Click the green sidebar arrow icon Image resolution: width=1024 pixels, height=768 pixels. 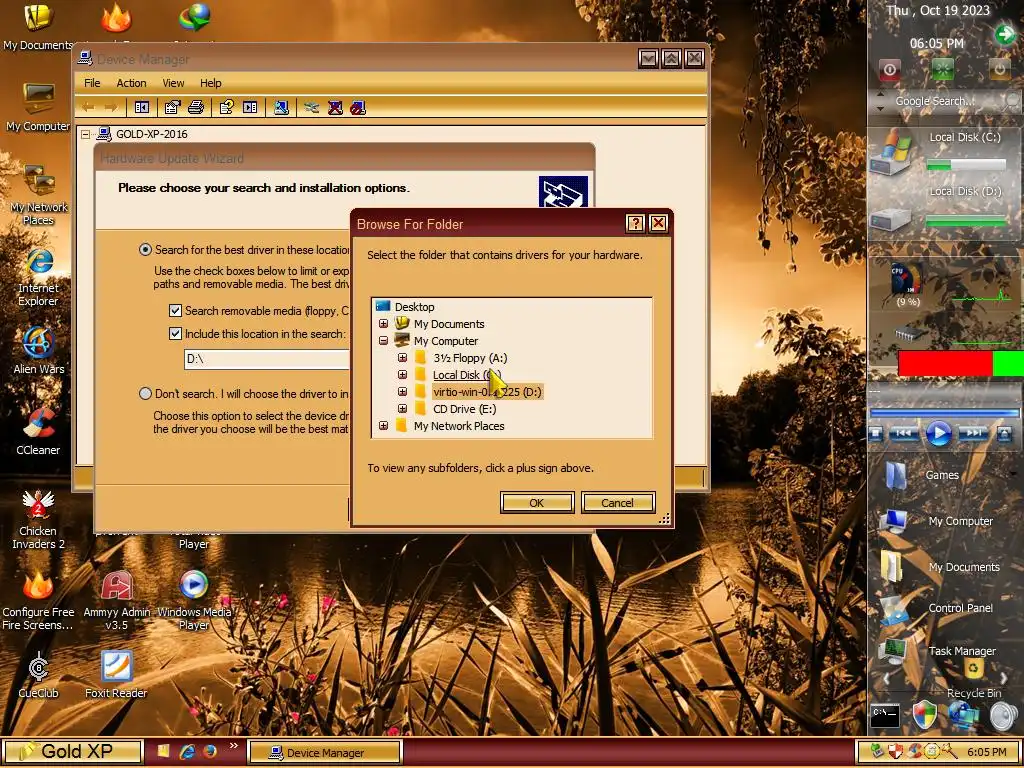pyautogui.click(x=1004, y=35)
